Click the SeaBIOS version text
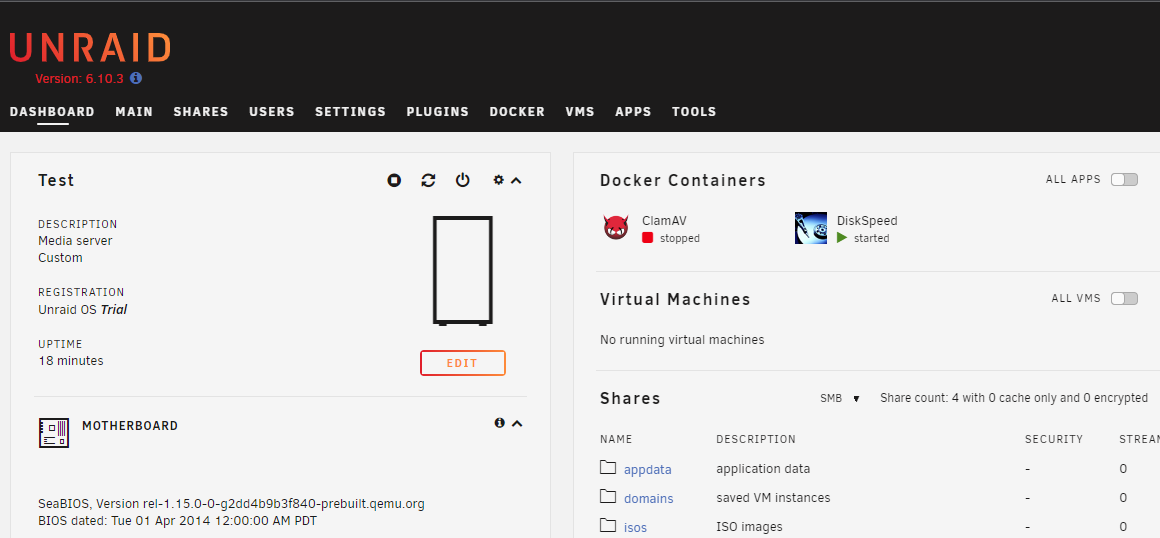Screen dimensions: 1160x538 pyautogui.click(x=232, y=504)
